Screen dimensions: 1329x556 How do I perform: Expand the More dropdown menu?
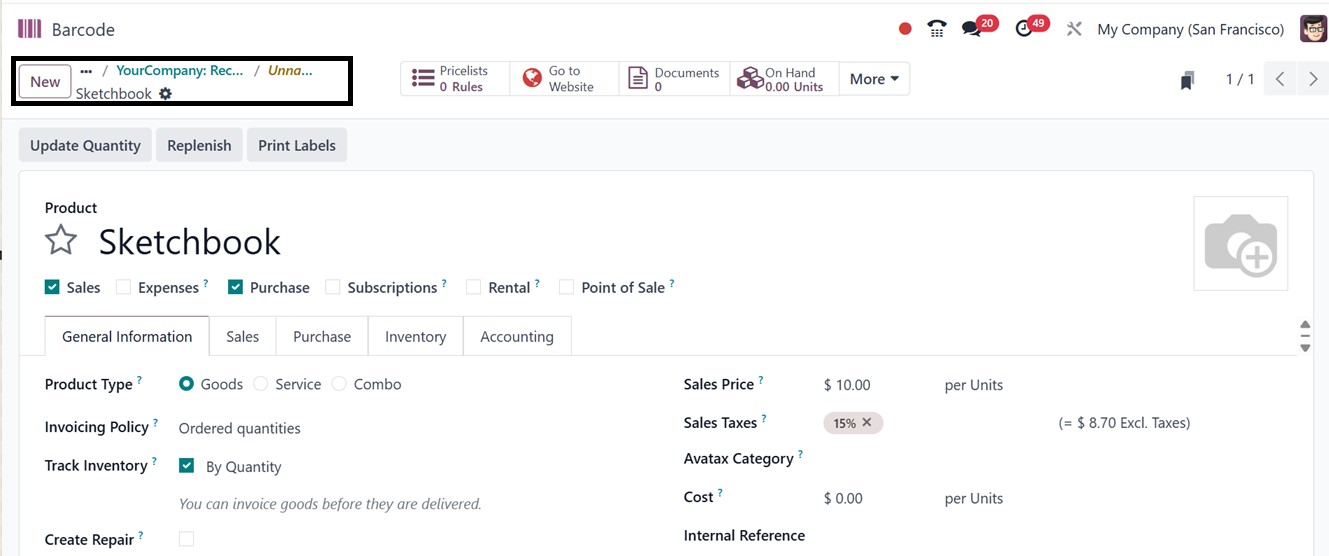tap(873, 79)
